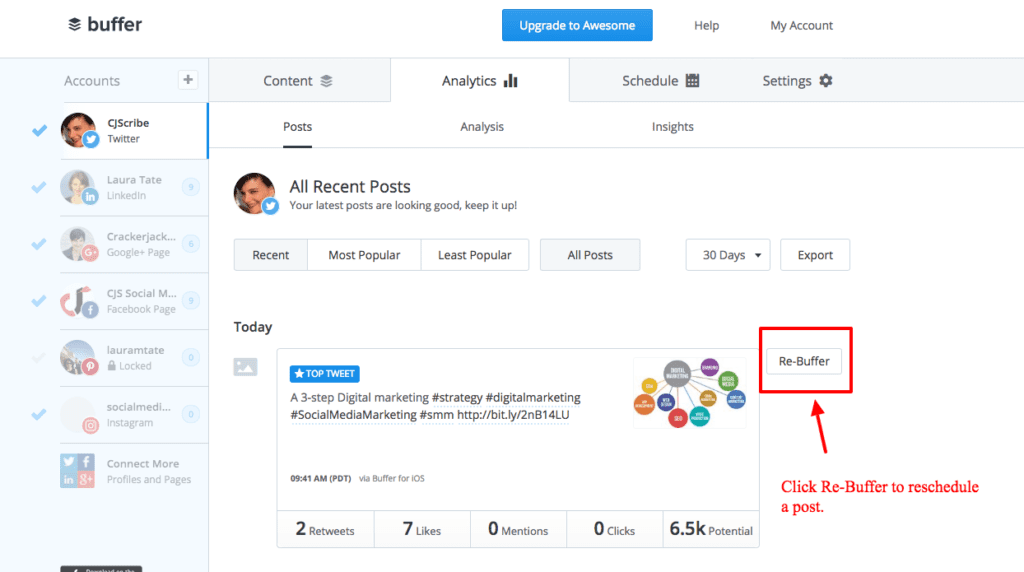Image resolution: width=1024 pixels, height=572 pixels.
Task: Select the Analysis sub-tab
Action: 482,127
